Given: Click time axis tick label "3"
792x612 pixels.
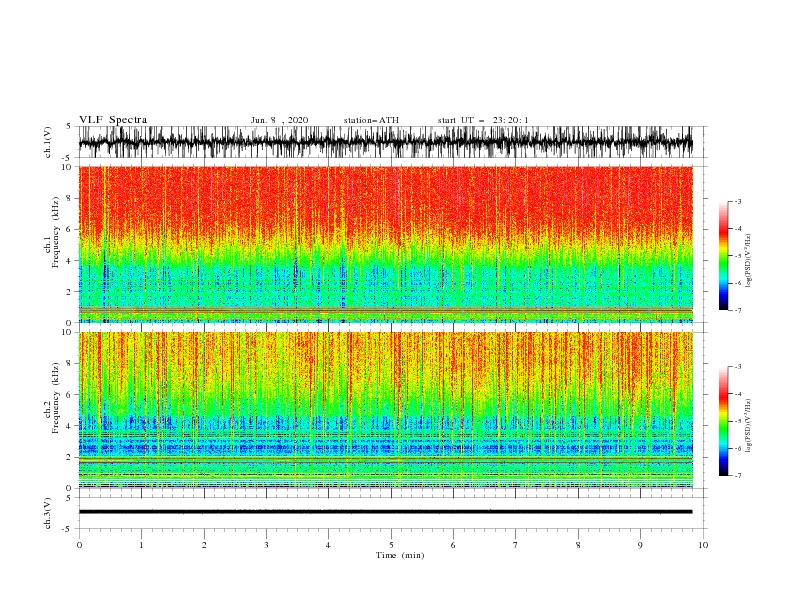Looking at the screenshot, I should [266, 545].
